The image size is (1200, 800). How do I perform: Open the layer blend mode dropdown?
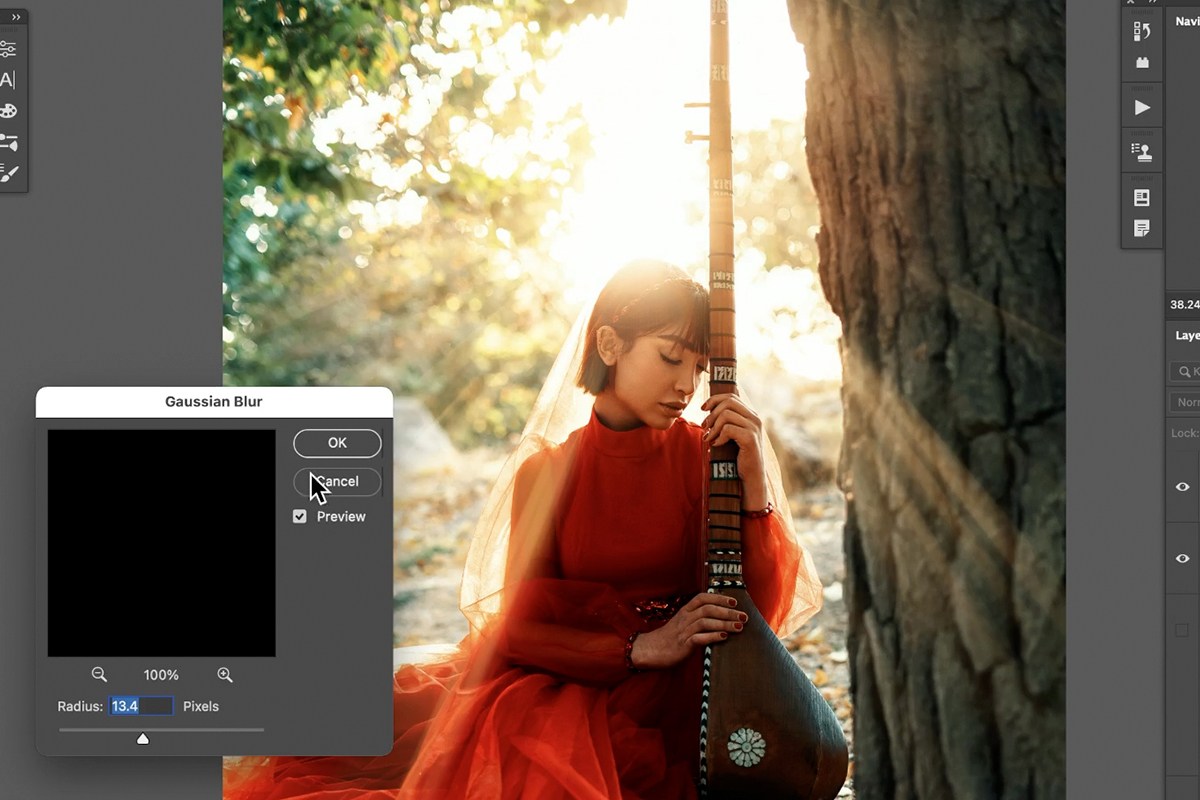1186,403
